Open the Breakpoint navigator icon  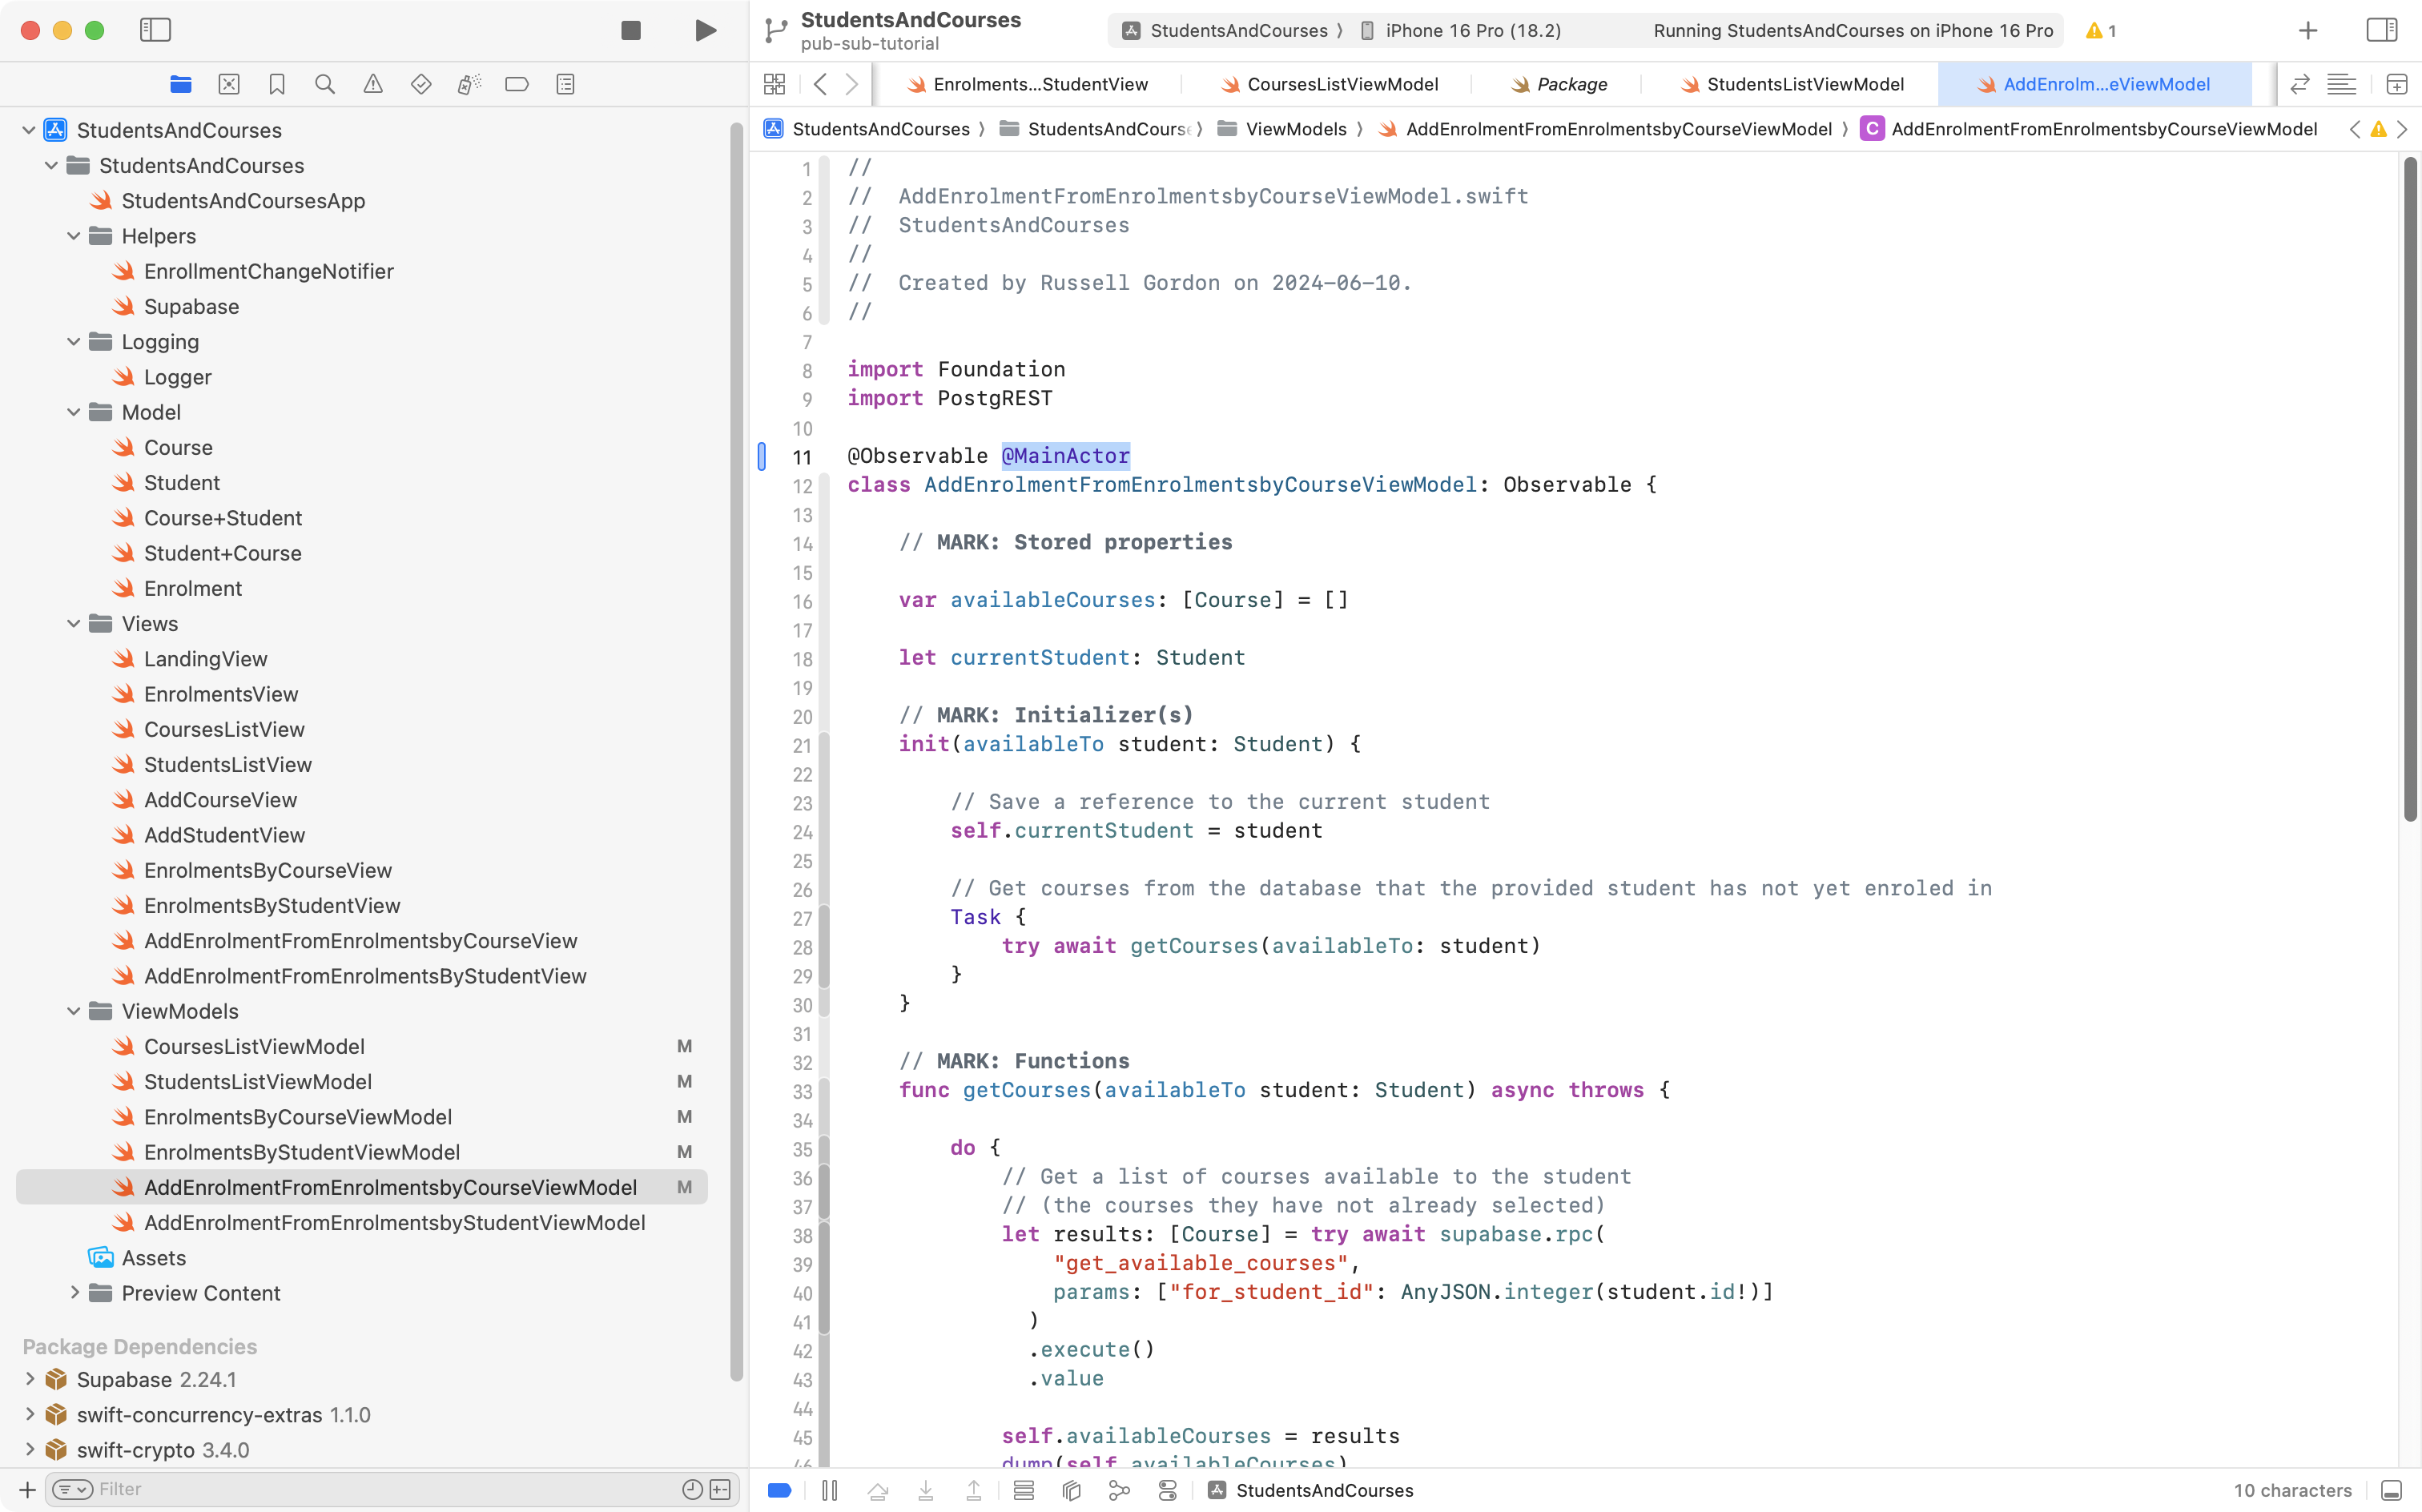click(x=517, y=84)
